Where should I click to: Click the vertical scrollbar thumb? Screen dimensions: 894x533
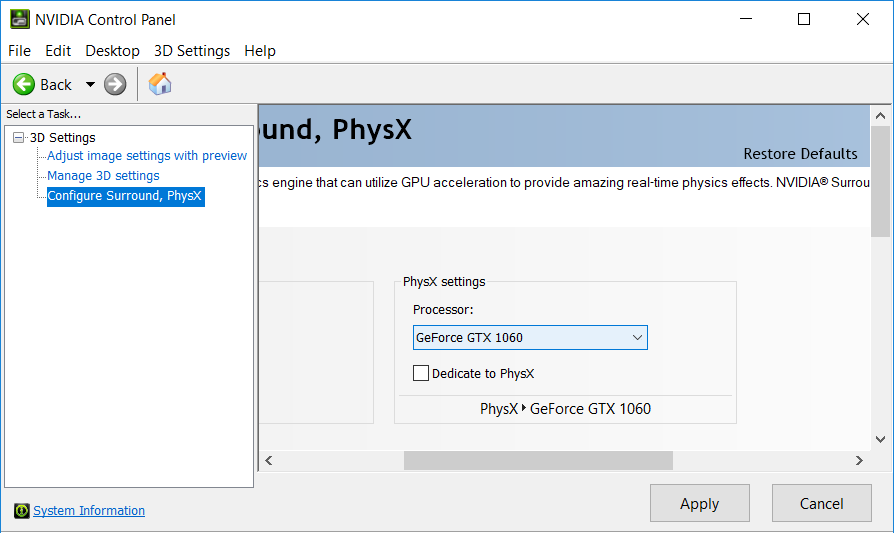880,182
